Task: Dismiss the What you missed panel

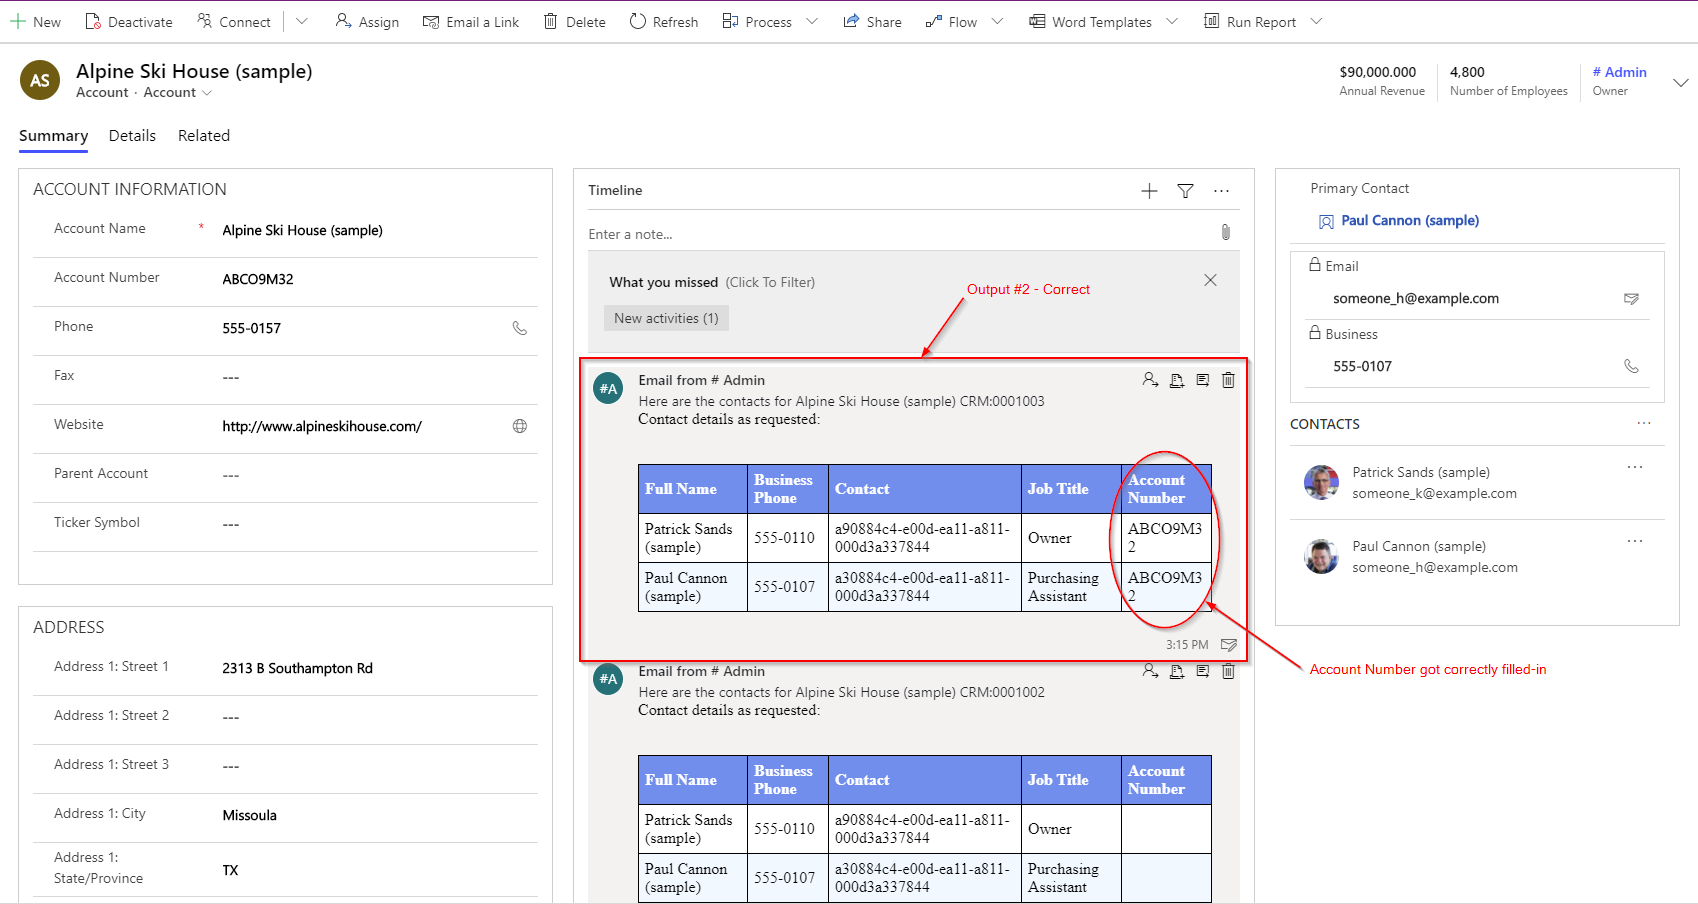Action: [x=1210, y=281]
